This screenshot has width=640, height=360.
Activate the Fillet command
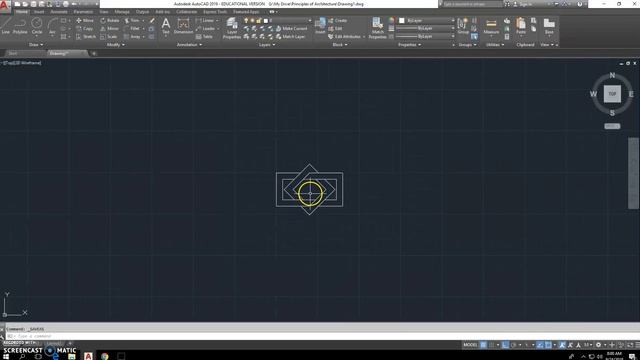[x=132, y=29]
